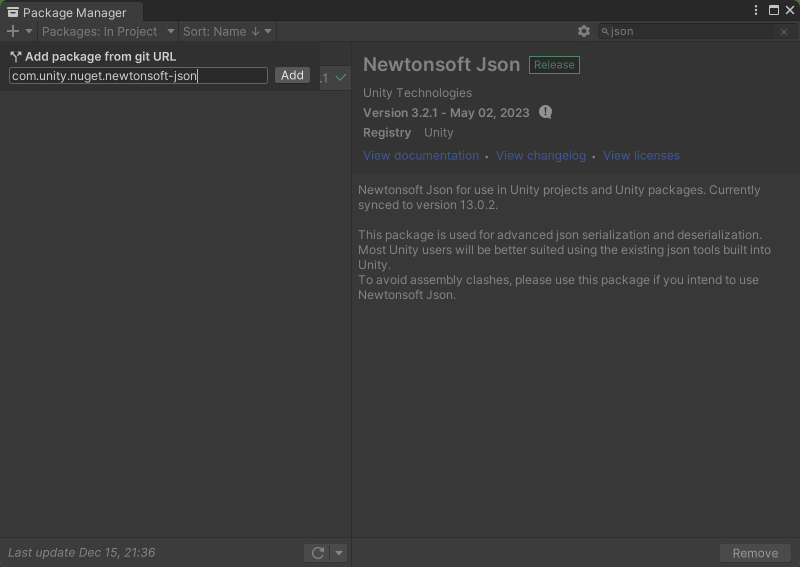Expand the dropdown arrow beside refresh
This screenshot has width=800, height=567.
pyautogui.click(x=339, y=553)
